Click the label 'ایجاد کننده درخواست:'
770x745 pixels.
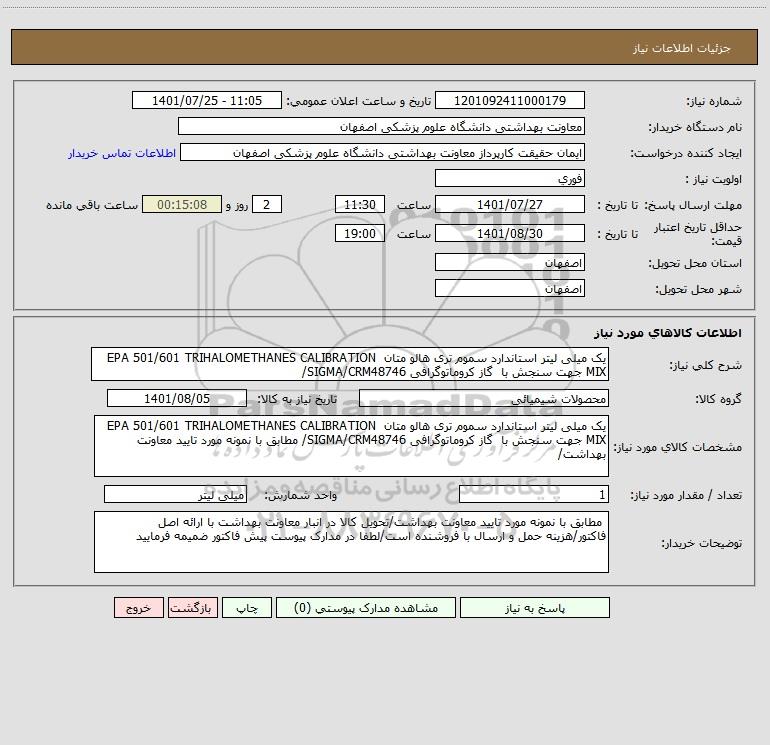pyautogui.click(x=686, y=153)
